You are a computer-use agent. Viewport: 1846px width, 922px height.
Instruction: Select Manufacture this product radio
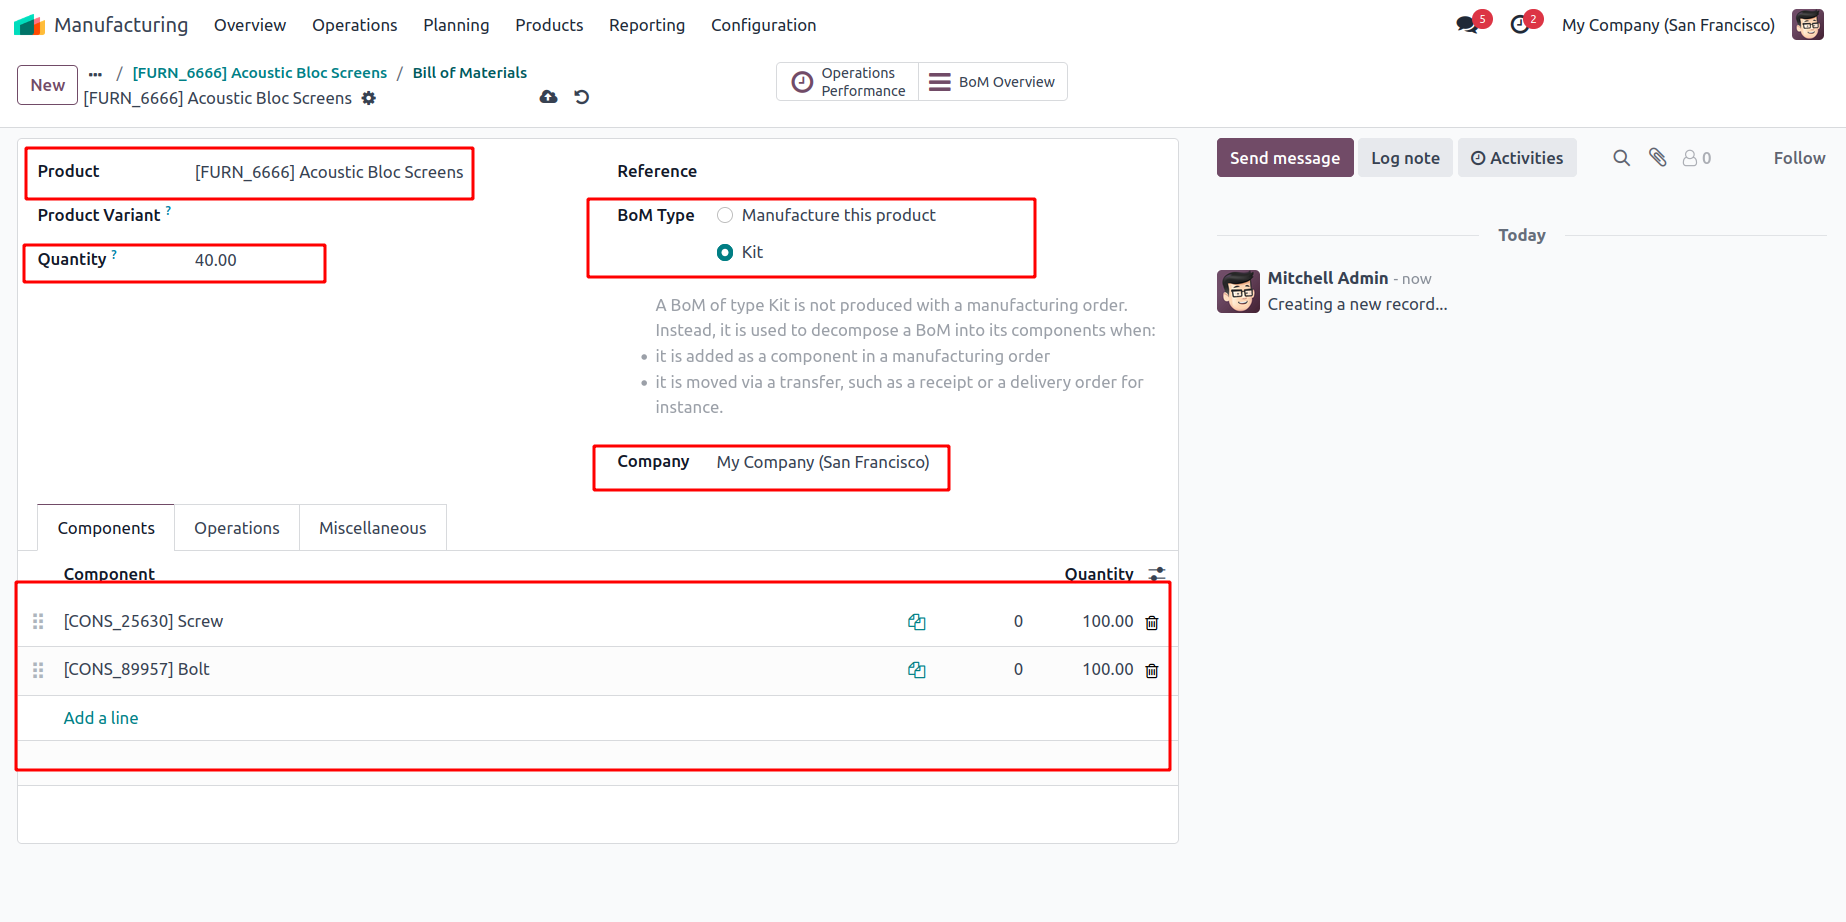[x=725, y=215]
